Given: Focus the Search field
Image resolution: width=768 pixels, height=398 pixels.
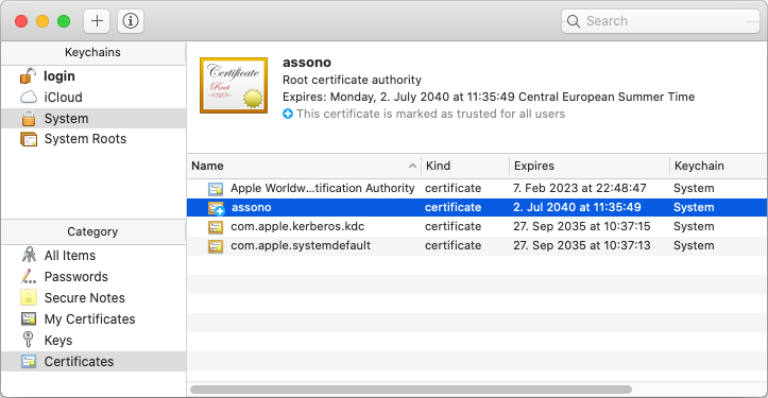Looking at the screenshot, I should (x=660, y=21).
